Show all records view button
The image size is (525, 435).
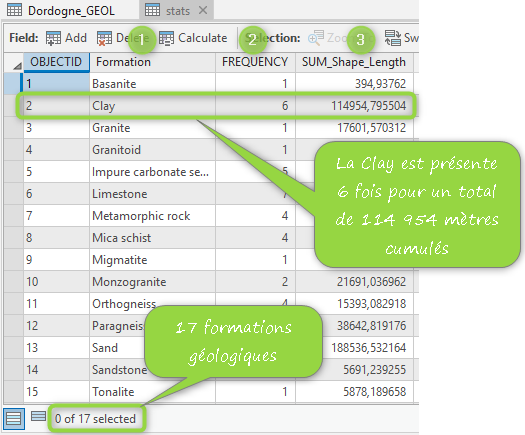coord(14,419)
